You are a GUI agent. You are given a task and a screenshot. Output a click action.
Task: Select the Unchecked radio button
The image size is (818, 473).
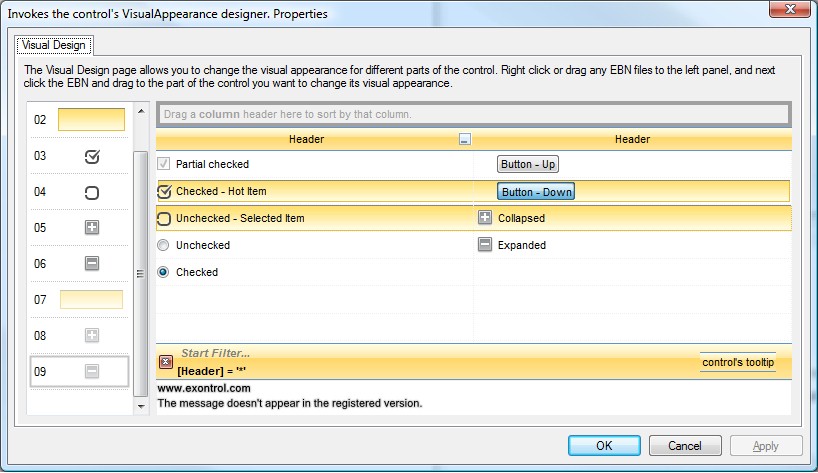tap(164, 245)
